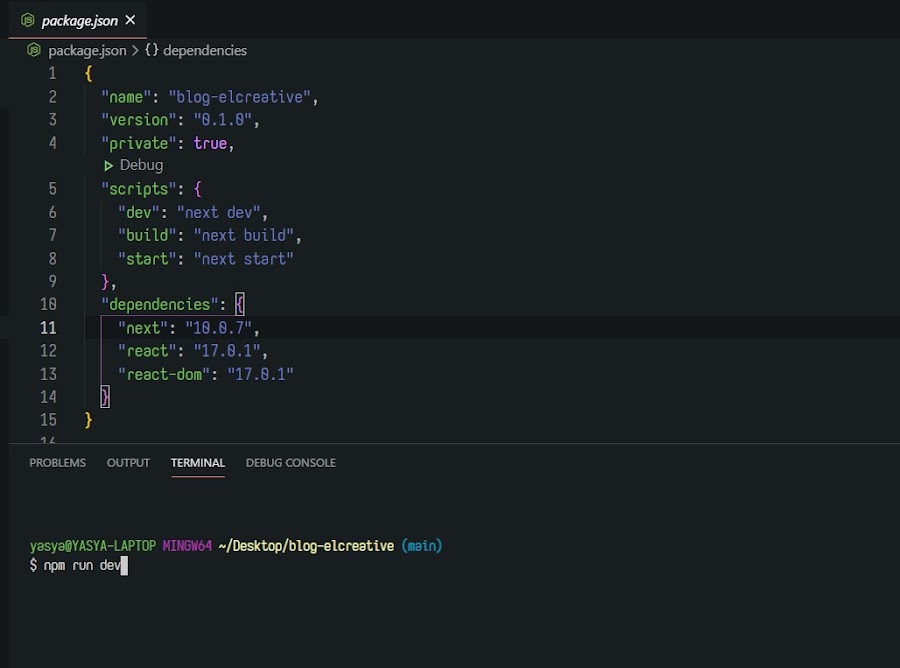Click the "npm run dev" terminal command
The width and height of the screenshot is (900, 668).
pos(83,565)
